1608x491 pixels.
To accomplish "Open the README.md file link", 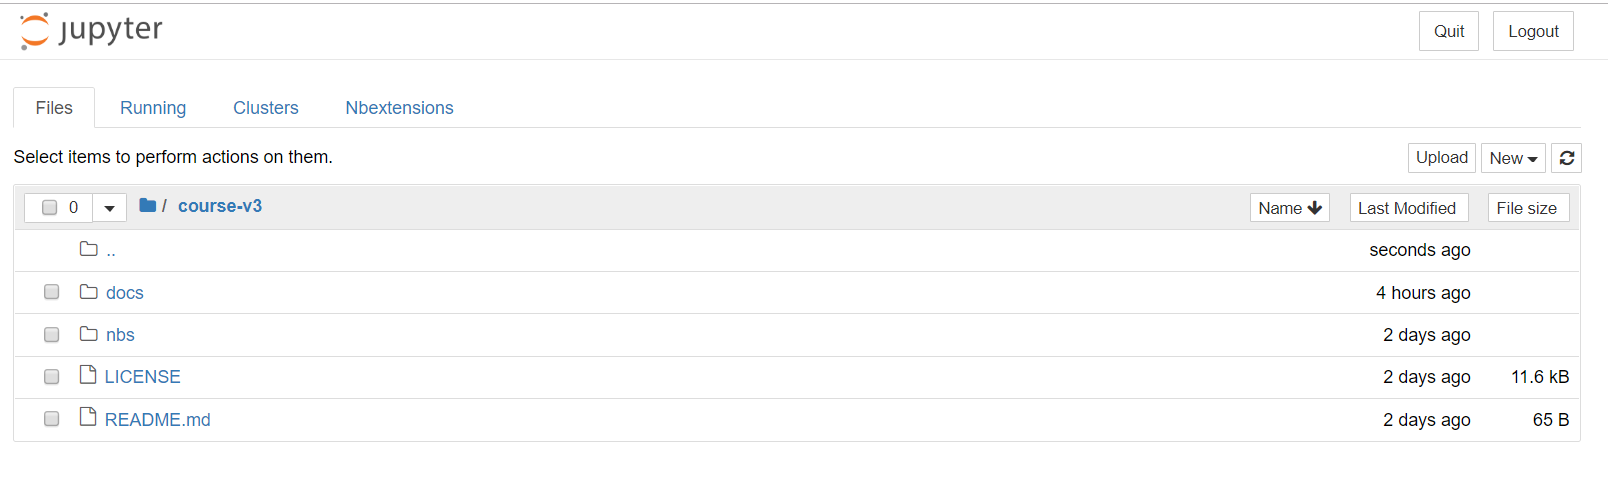I will (158, 420).
